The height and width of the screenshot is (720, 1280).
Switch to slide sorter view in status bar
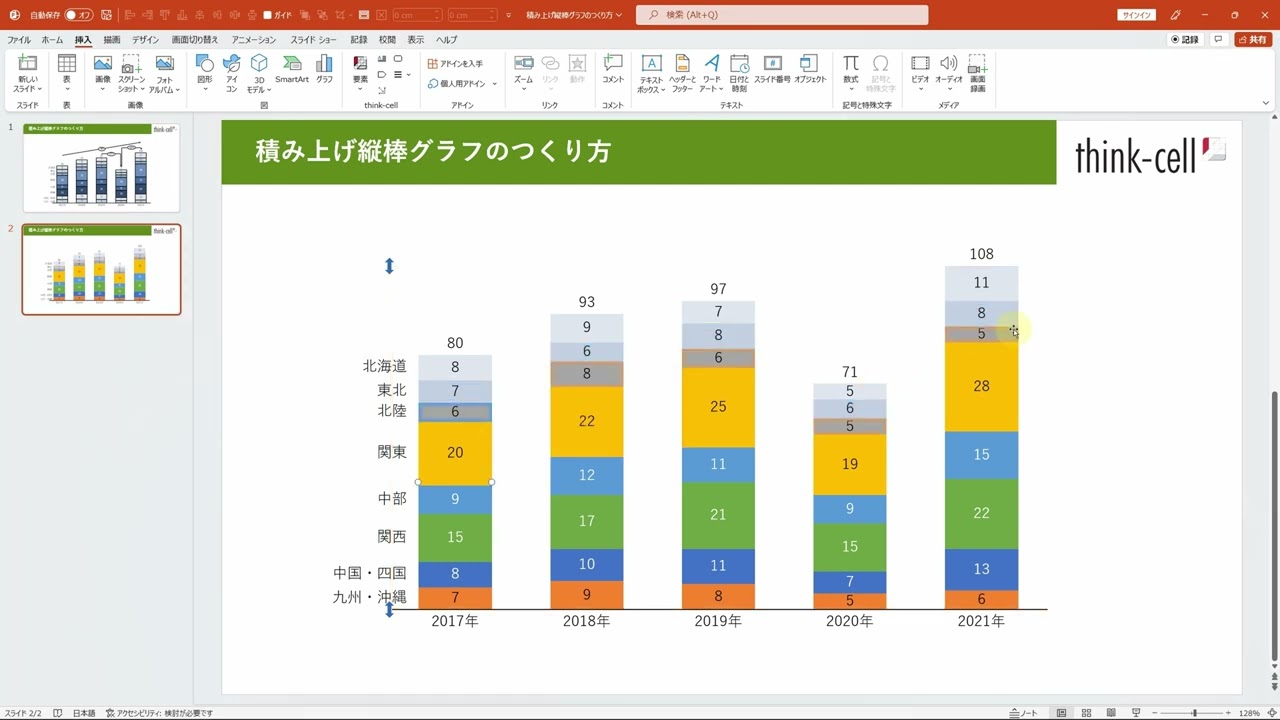click(x=1085, y=713)
